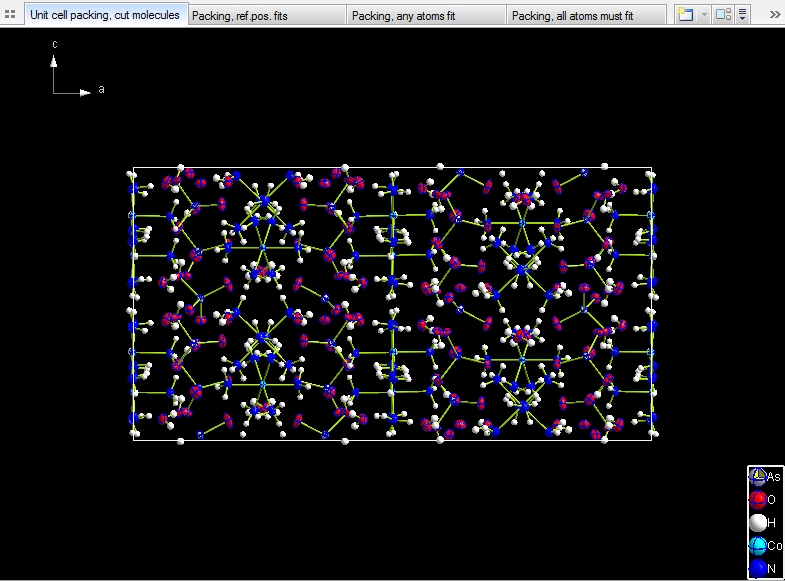Viewport: 785px width, 581px height.
Task: Click the c-axis arrow in orientation indicator
Action: coord(54,62)
